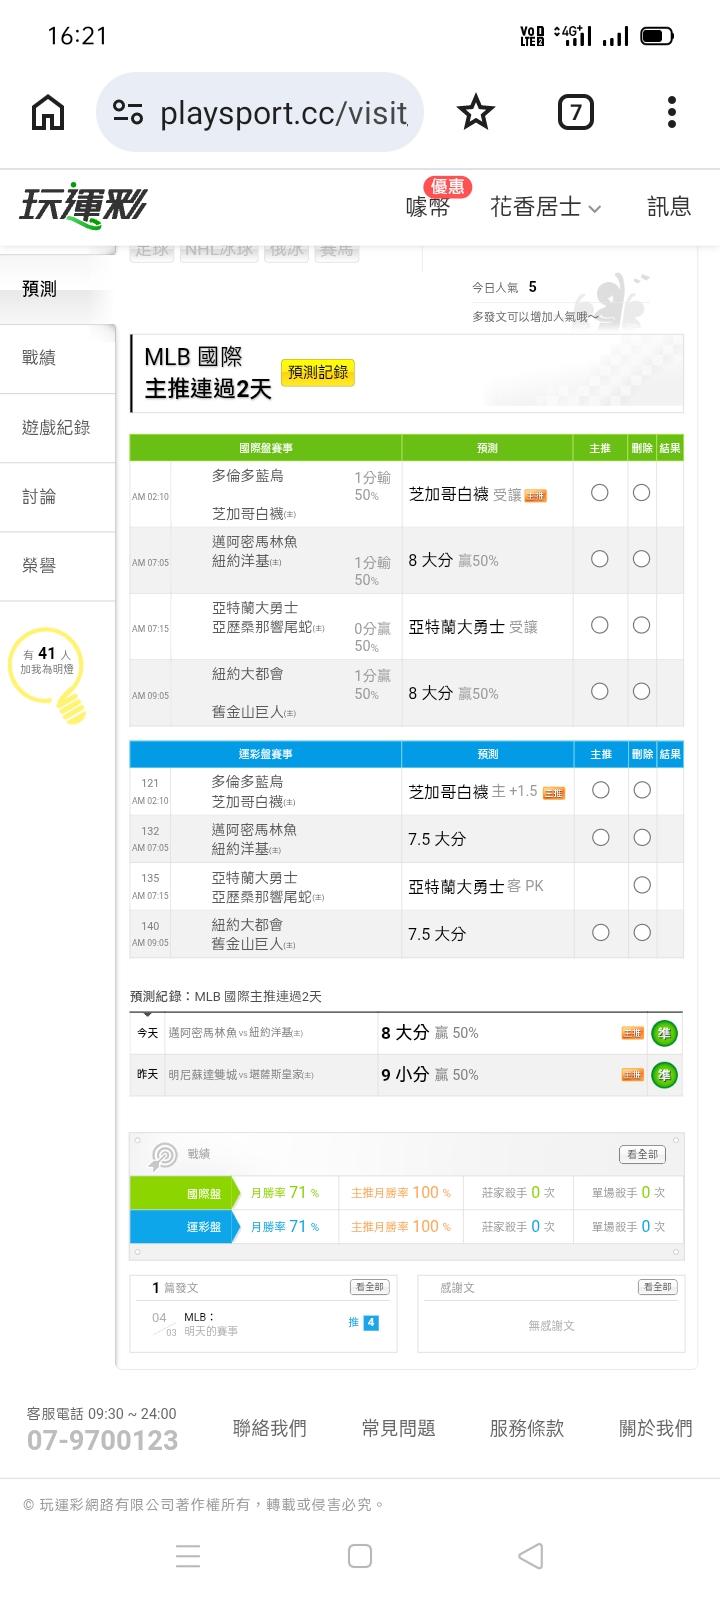The image size is (720, 1600).
Task: Expand all records with 看全部 in 戰績
Action: tap(642, 1154)
